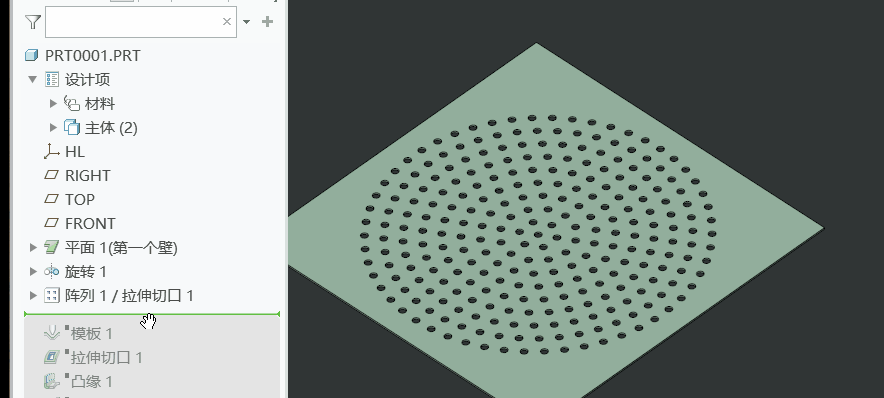
Task: Click the plus icon beside the search box
Action: click(x=267, y=21)
